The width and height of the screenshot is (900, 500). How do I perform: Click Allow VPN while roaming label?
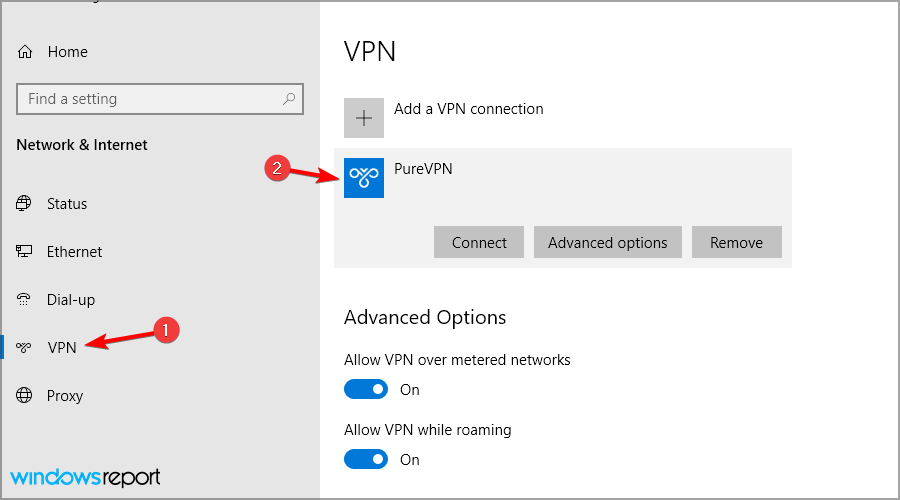point(428,430)
